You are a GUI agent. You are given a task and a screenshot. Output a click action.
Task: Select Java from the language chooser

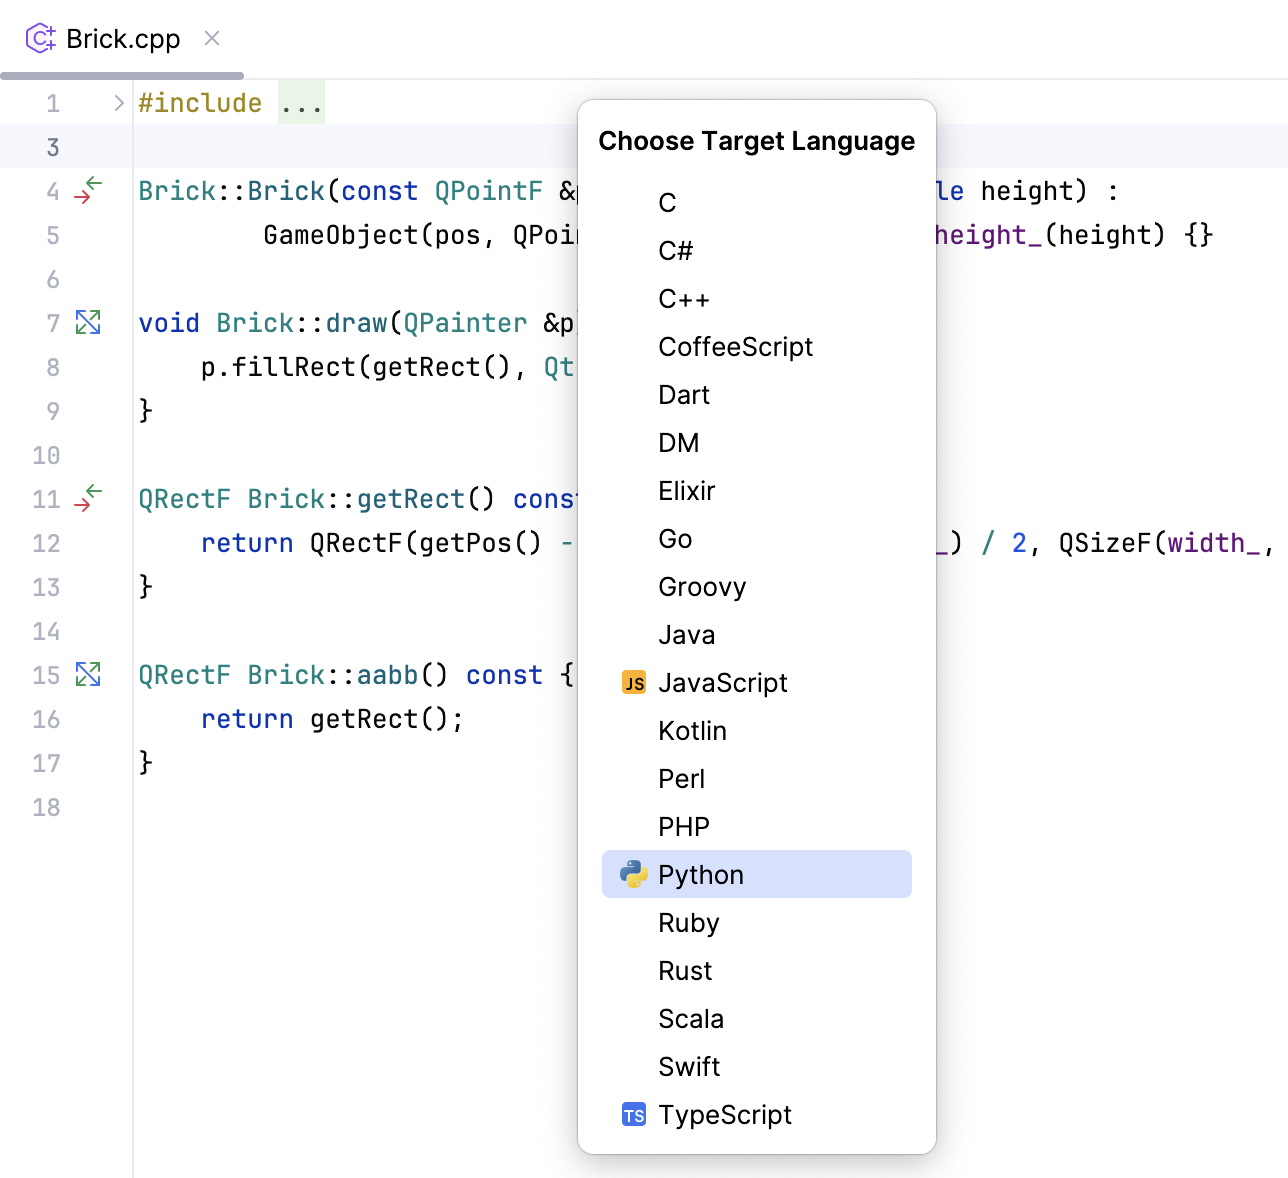point(686,634)
